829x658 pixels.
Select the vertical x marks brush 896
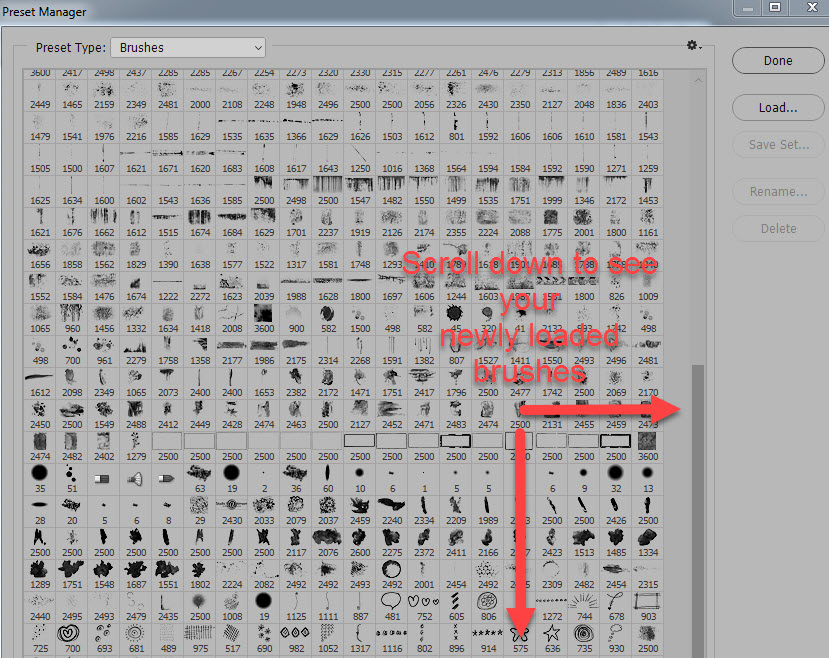point(456,639)
